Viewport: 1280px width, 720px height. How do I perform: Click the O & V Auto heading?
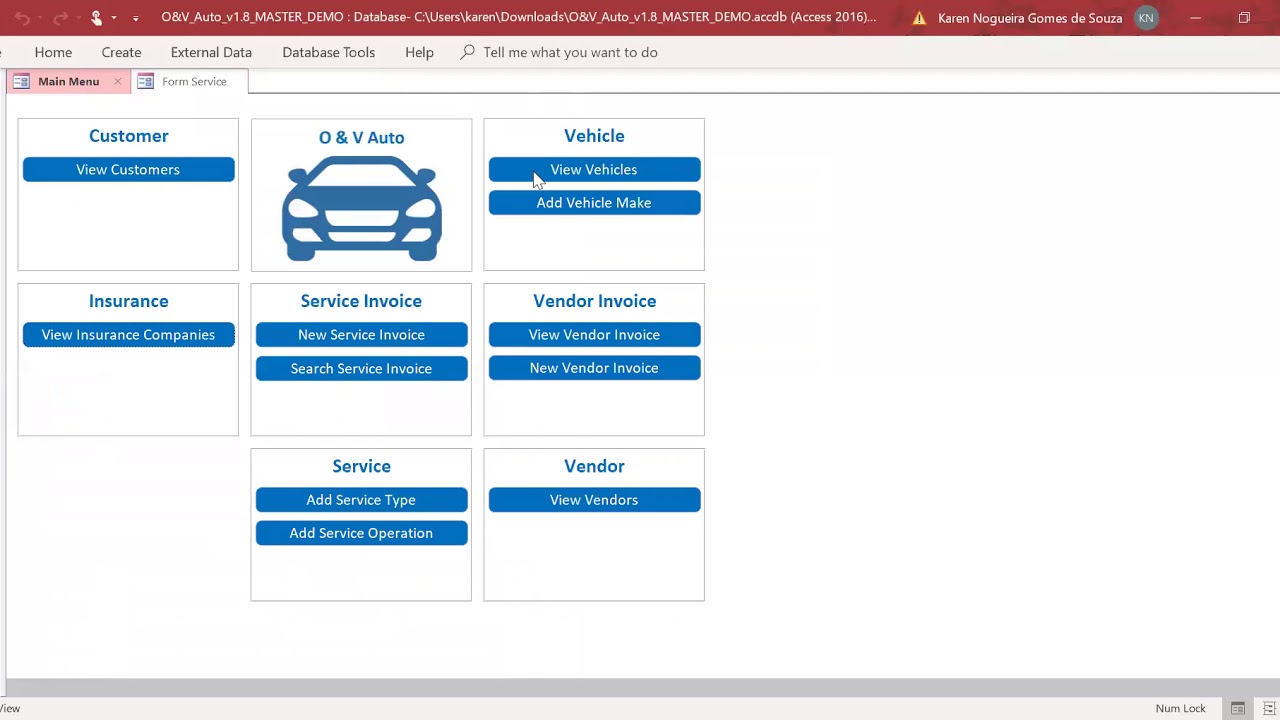(x=361, y=138)
